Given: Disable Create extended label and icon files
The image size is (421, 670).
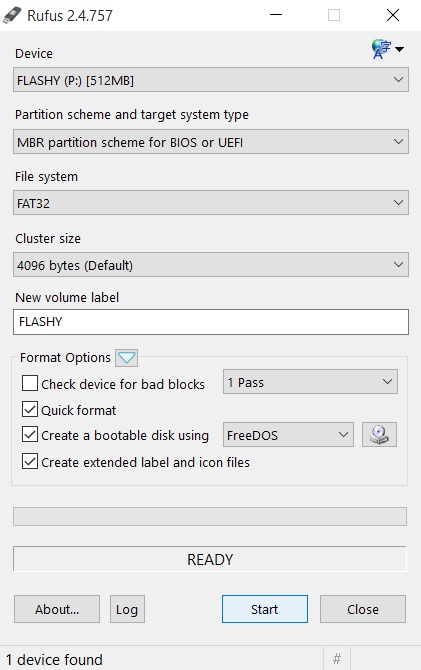Looking at the screenshot, I should 29,461.
